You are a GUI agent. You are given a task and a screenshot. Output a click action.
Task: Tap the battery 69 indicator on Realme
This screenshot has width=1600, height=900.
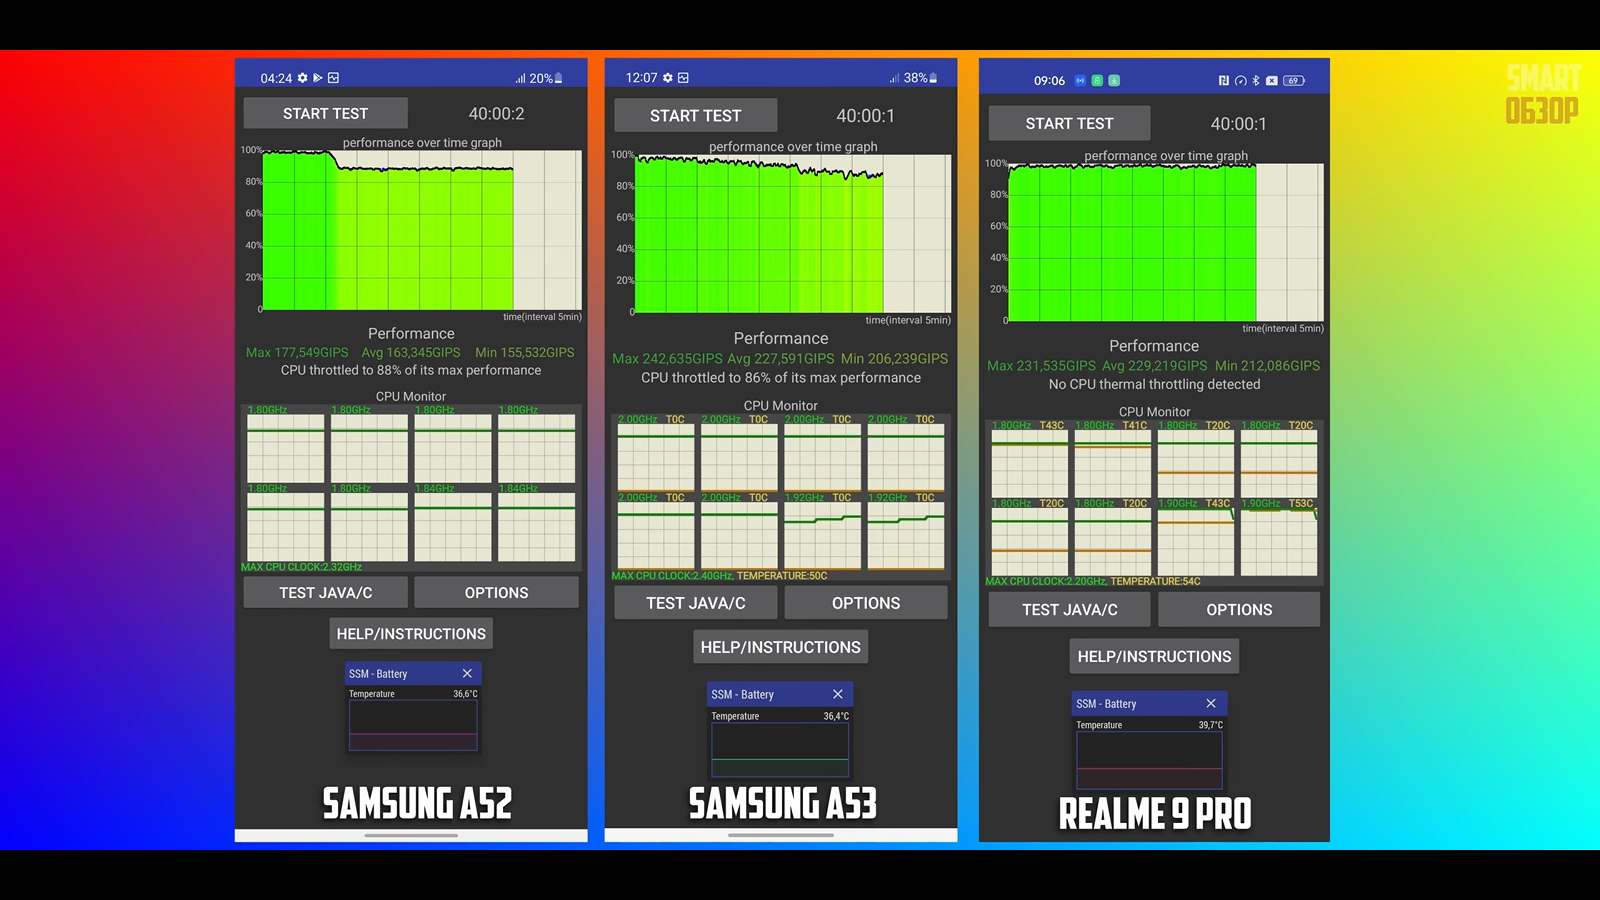(1294, 81)
